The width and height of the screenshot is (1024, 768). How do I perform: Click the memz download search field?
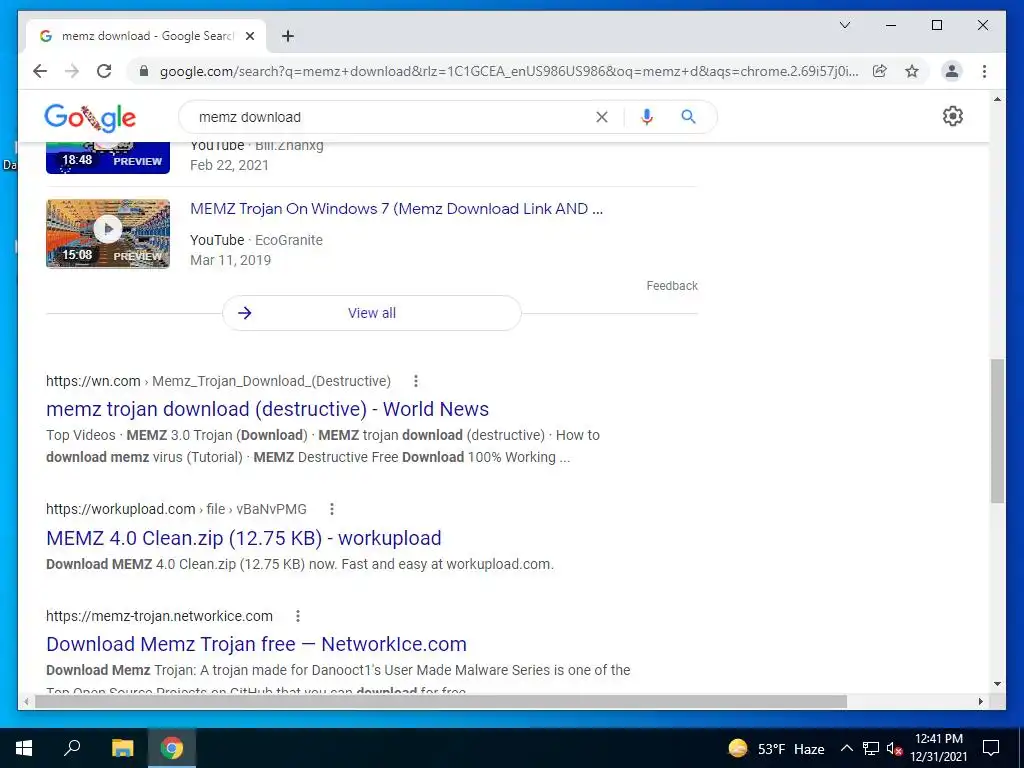tap(392, 117)
